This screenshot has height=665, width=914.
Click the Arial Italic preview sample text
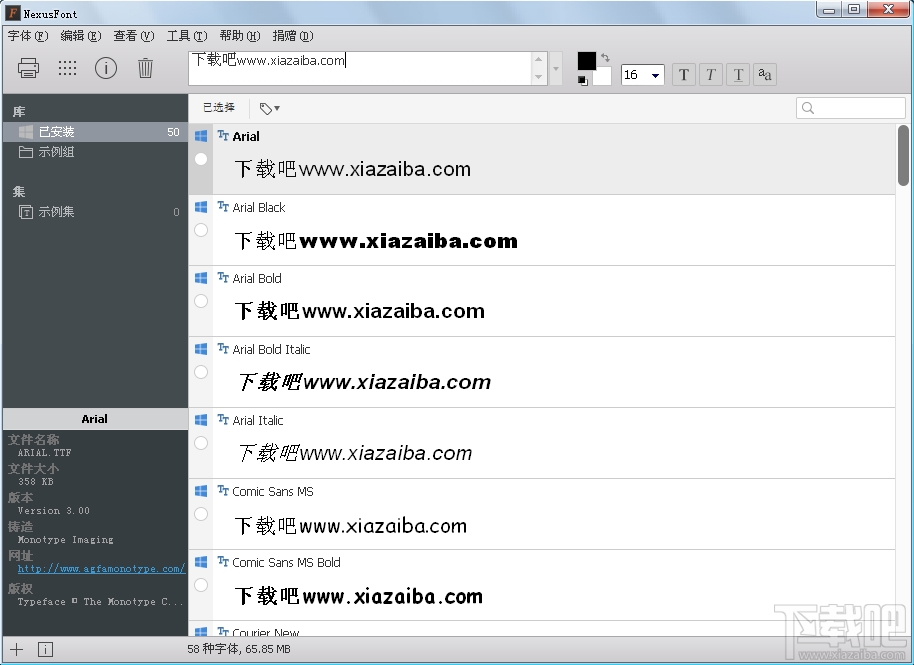pos(355,453)
